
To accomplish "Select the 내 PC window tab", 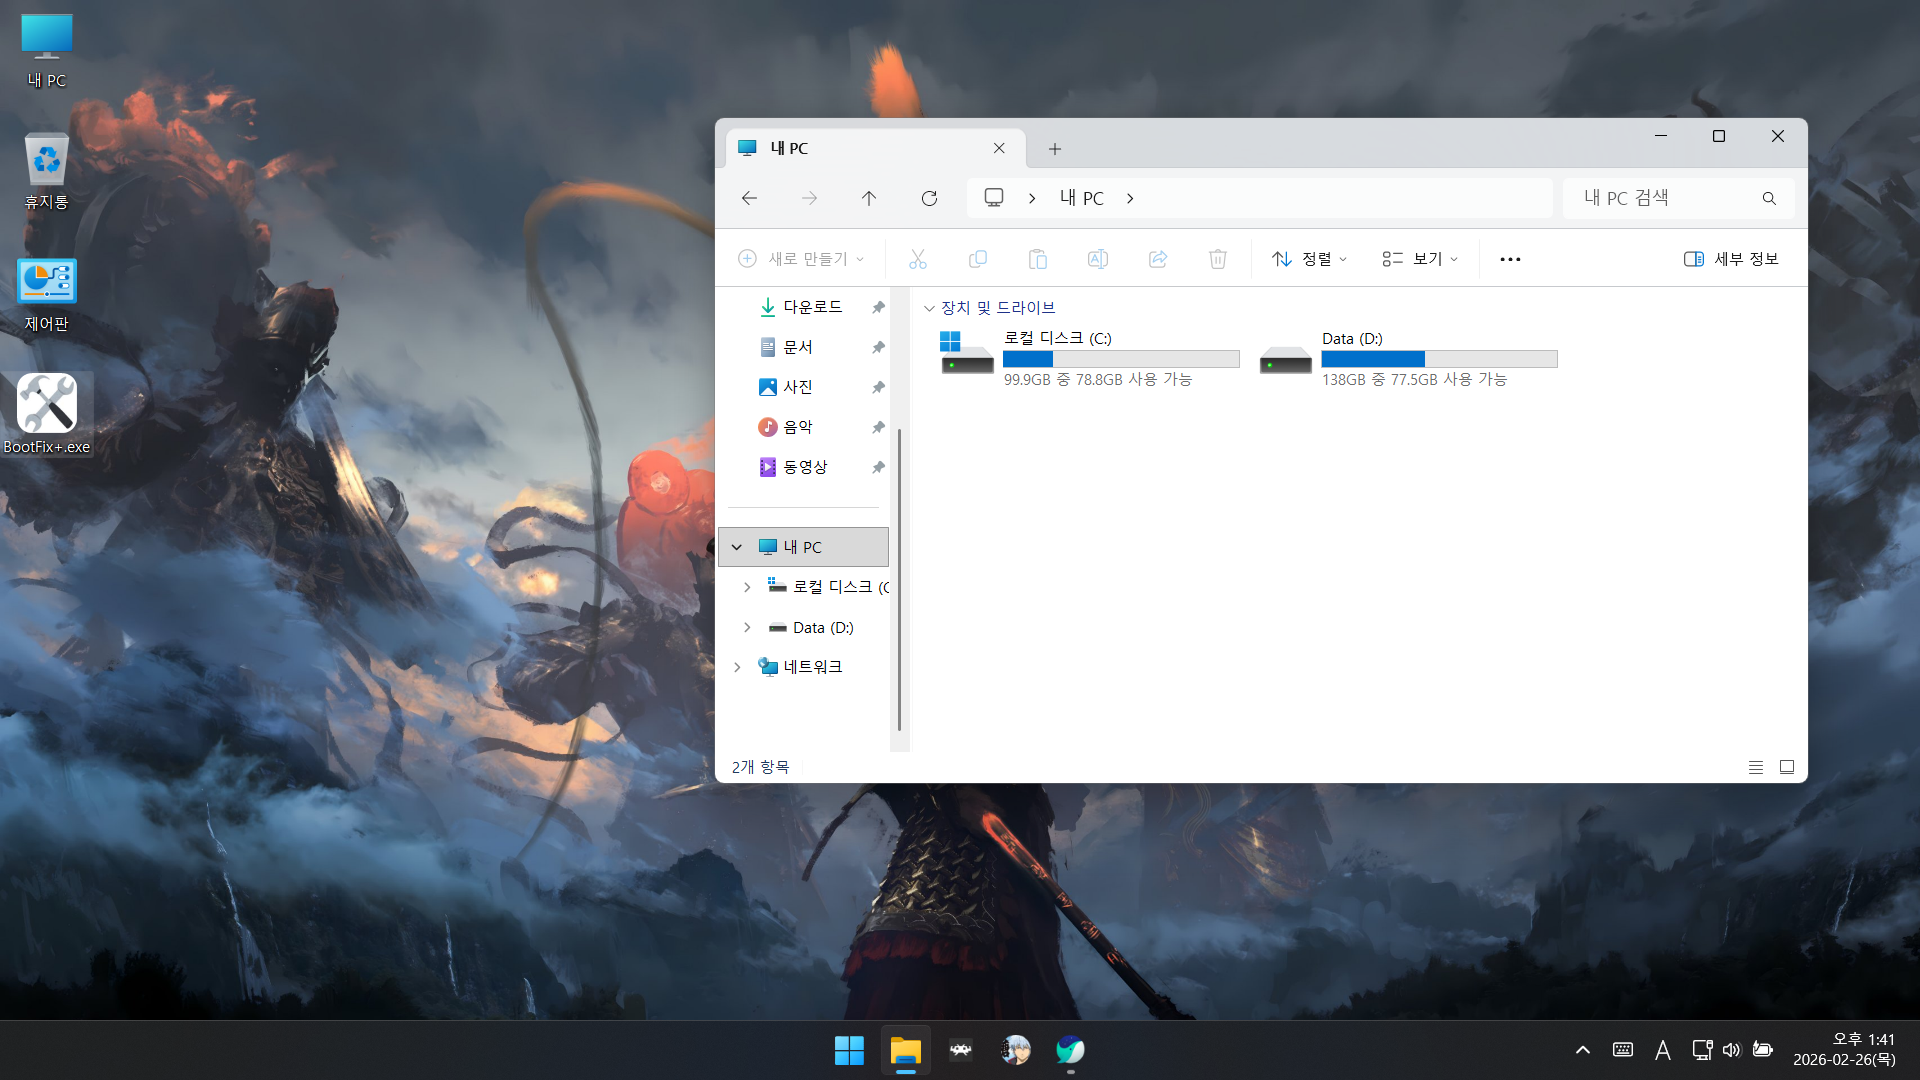I will [x=860, y=148].
